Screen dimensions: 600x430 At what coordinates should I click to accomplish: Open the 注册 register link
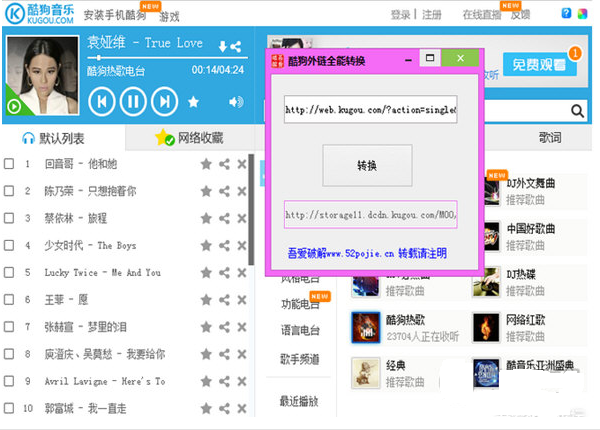(x=432, y=15)
